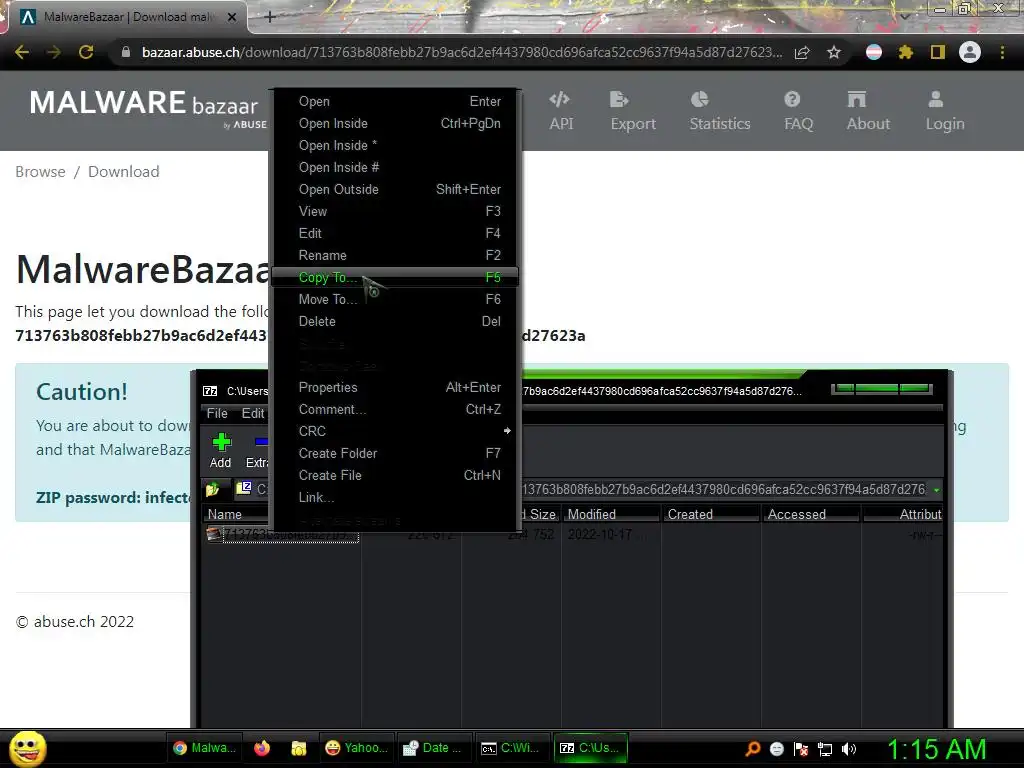
Task: Click the Login link
Action: pos(944,110)
